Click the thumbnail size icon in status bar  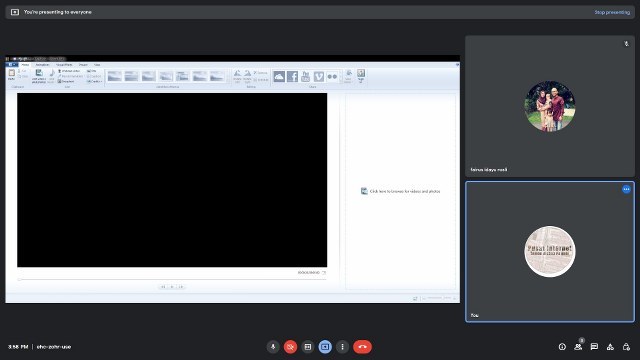click(x=415, y=298)
